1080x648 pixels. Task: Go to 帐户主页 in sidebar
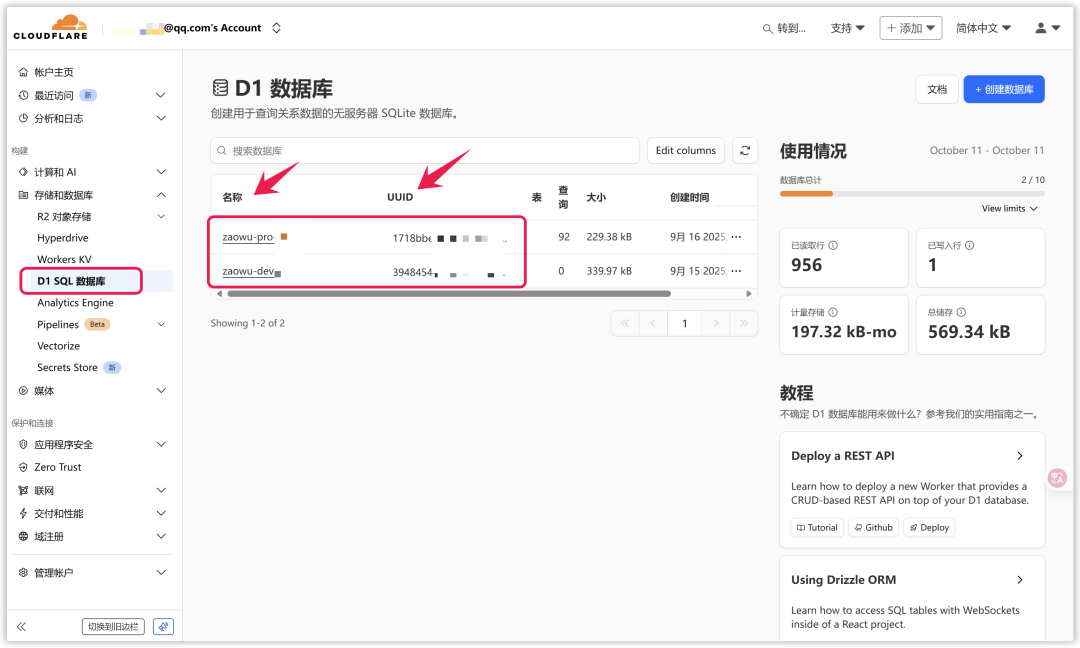click(54, 72)
